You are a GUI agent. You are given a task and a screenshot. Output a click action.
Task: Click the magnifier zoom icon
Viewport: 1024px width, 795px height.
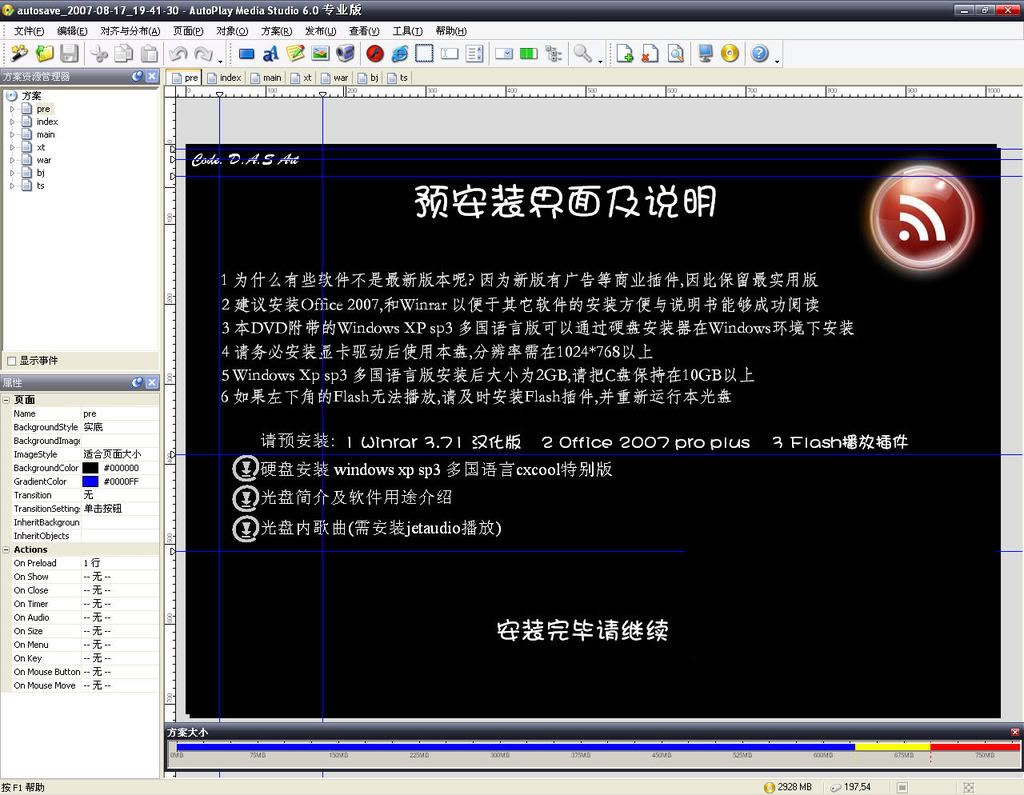click(x=583, y=54)
